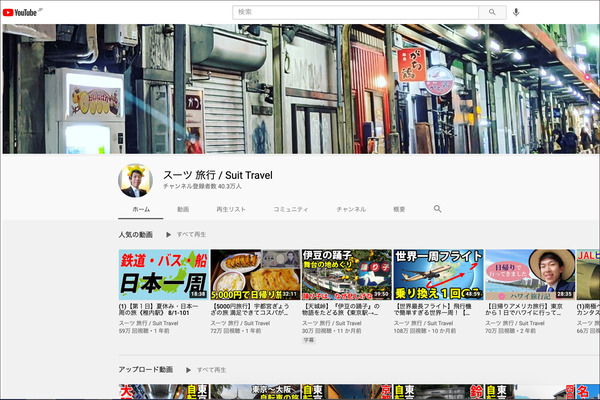Switch to the 動画 tab

click(183, 209)
